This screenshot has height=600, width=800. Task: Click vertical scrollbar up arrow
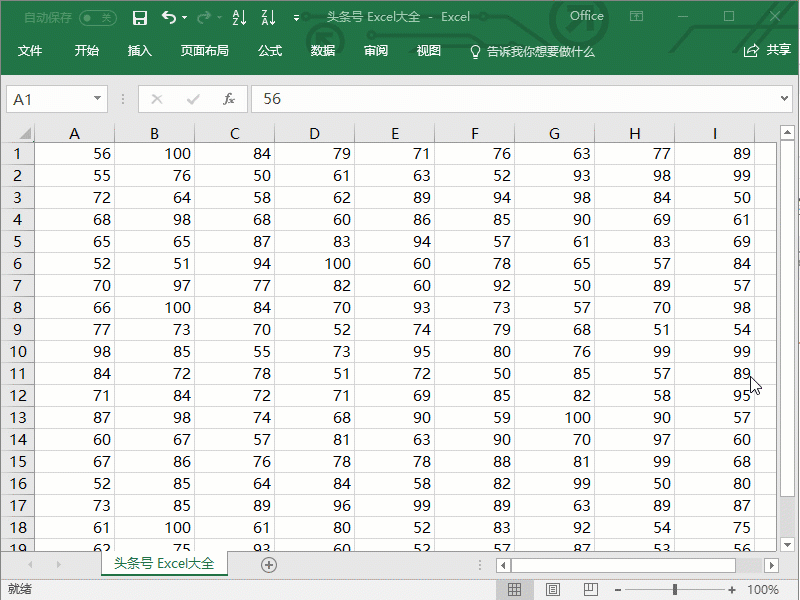[x=787, y=133]
